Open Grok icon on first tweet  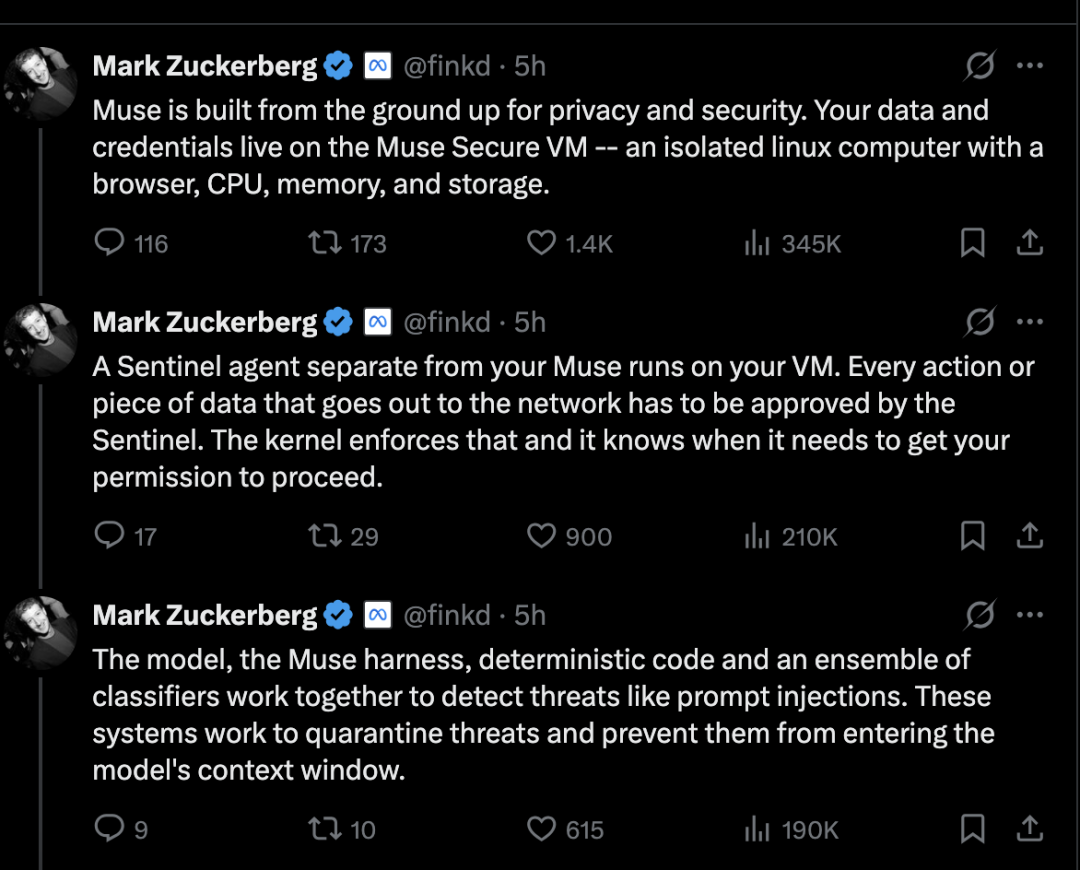(x=979, y=66)
